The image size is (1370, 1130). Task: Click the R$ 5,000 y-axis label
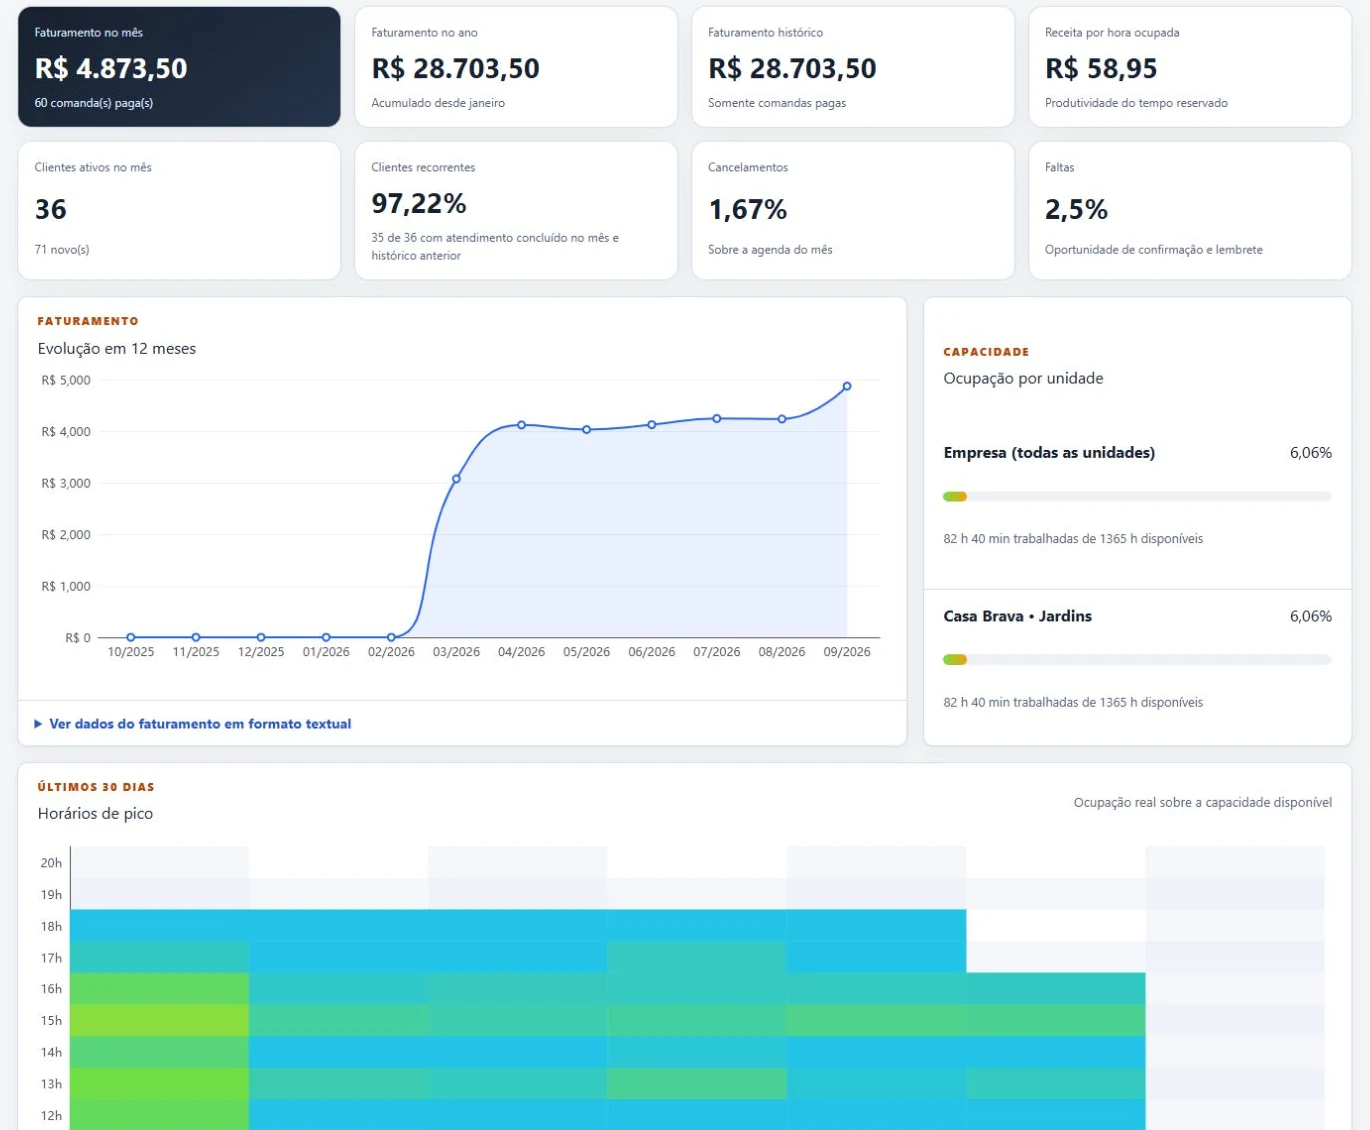[x=66, y=380]
